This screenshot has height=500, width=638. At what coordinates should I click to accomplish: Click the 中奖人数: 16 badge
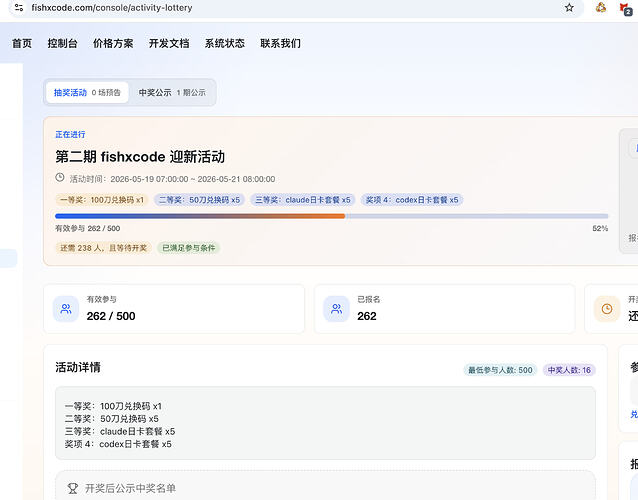[x=569, y=370]
